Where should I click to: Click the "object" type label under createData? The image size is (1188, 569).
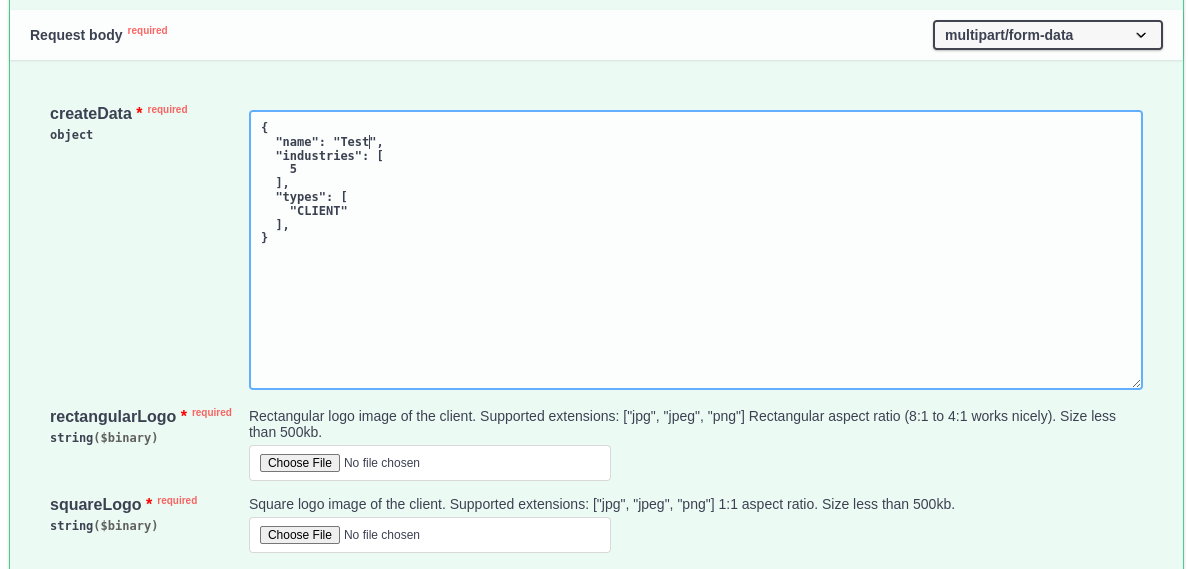pyautogui.click(x=71, y=135)
